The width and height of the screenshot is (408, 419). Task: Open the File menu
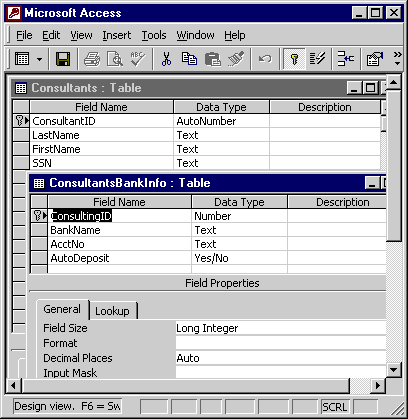(x=24, y=35)
